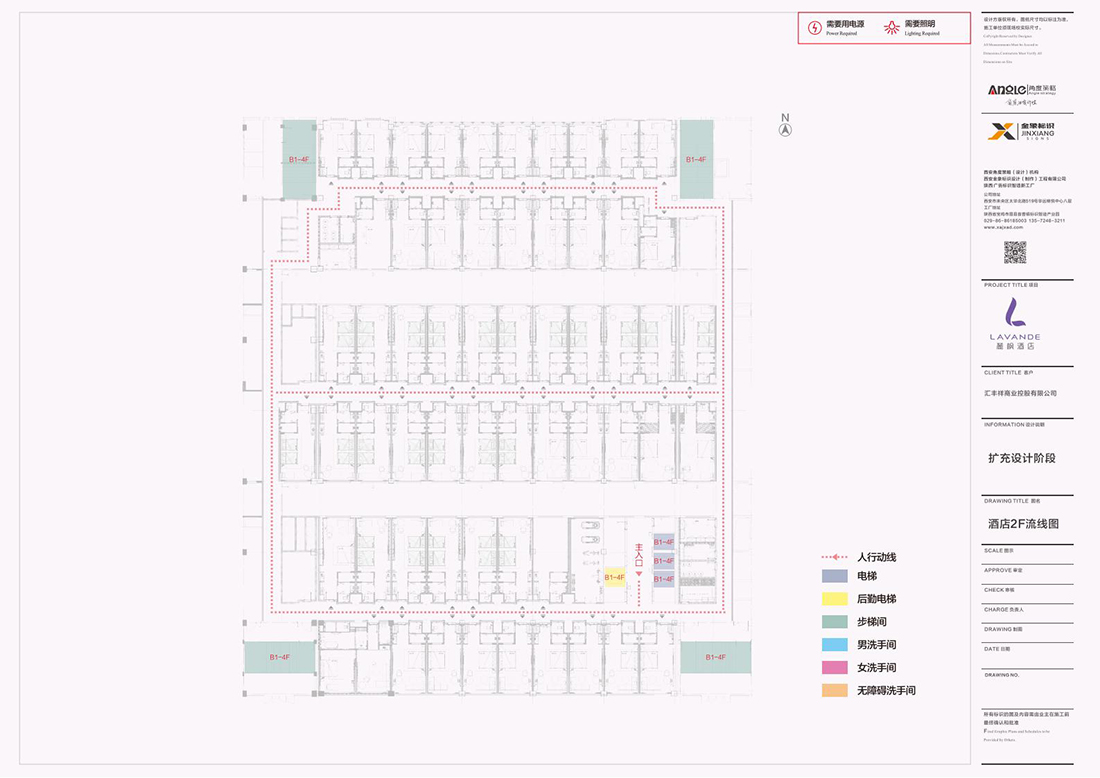
Task: Open the www.xajxad.com website link
Action: [x=1003, y=227]
